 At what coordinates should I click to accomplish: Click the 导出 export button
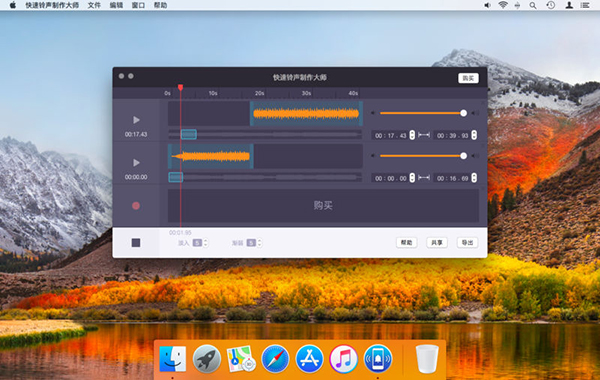468,243
